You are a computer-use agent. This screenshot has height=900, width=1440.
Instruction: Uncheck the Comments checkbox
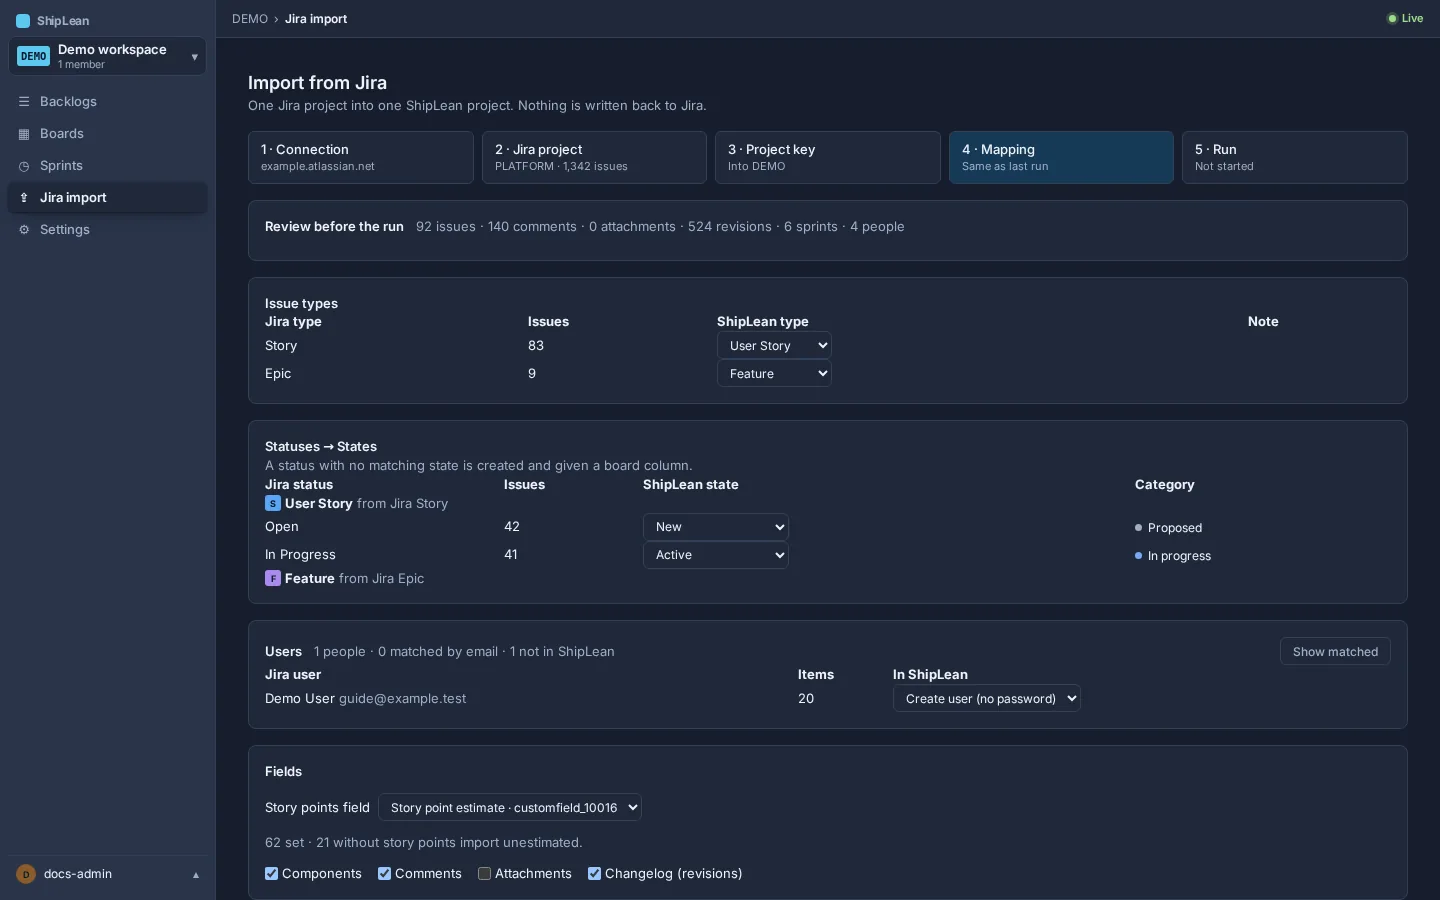[x=385, y=874]
